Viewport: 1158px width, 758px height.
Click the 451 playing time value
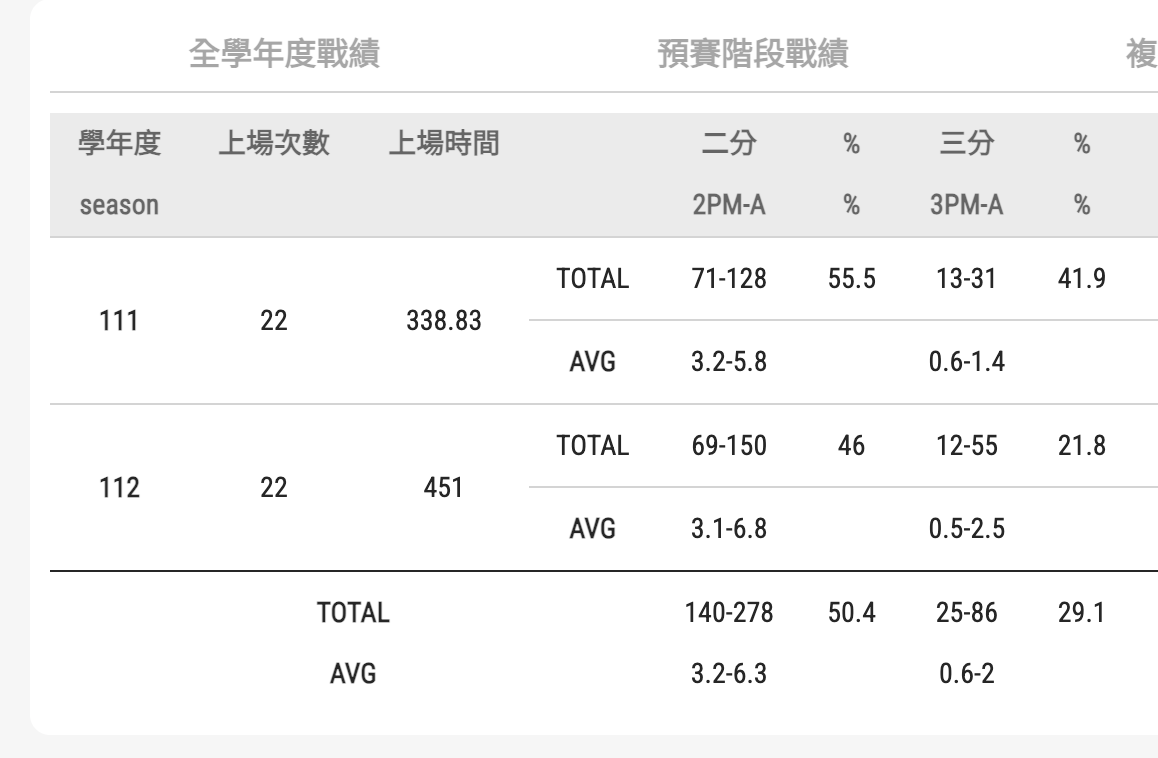(439, 488)
